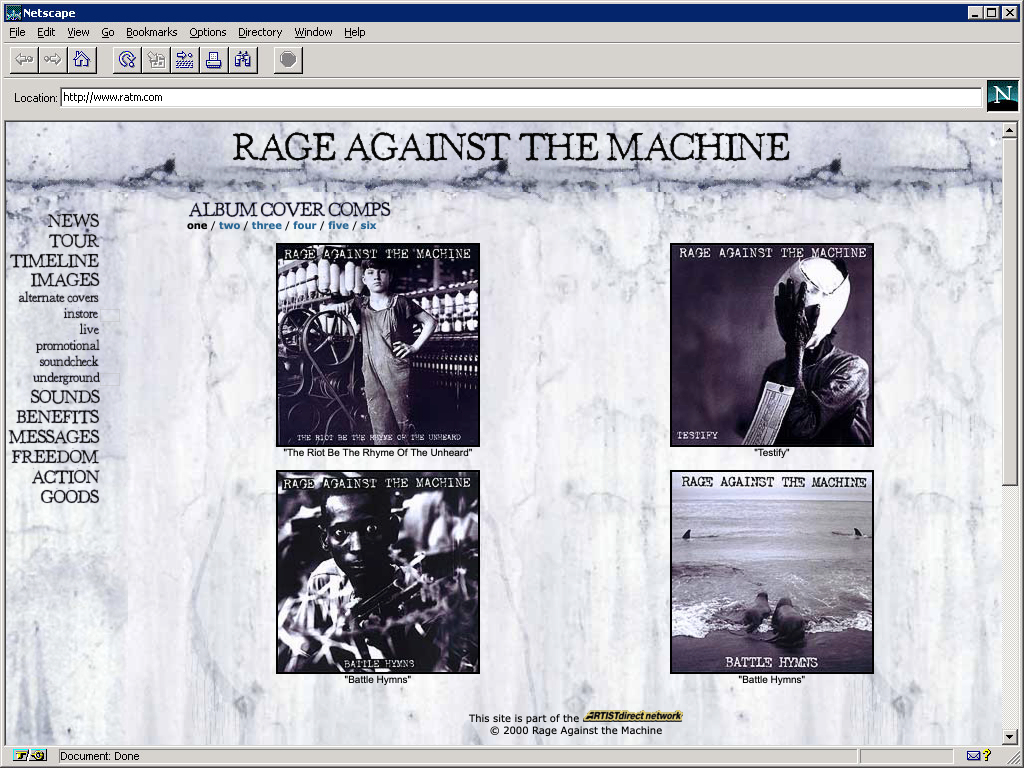
Task: Open the NEWS section link
Action: tap(73, 221)
